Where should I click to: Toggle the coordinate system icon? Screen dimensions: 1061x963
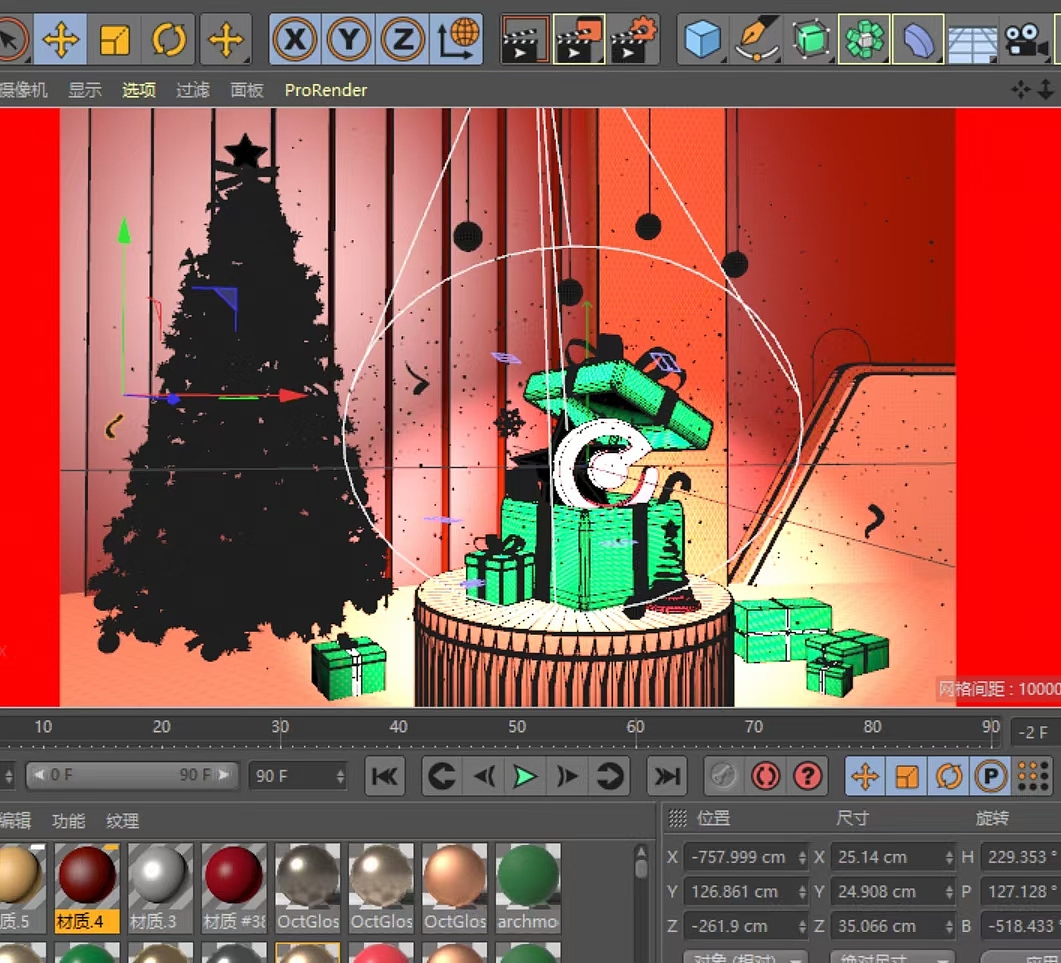(455, 38)
